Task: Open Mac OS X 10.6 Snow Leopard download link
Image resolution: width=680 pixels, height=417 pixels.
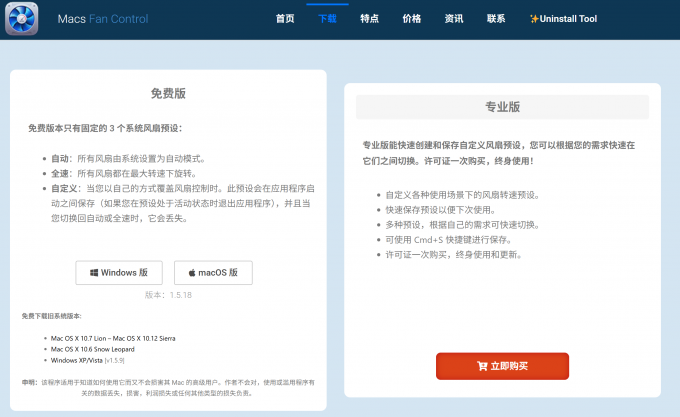Action: 92,349
